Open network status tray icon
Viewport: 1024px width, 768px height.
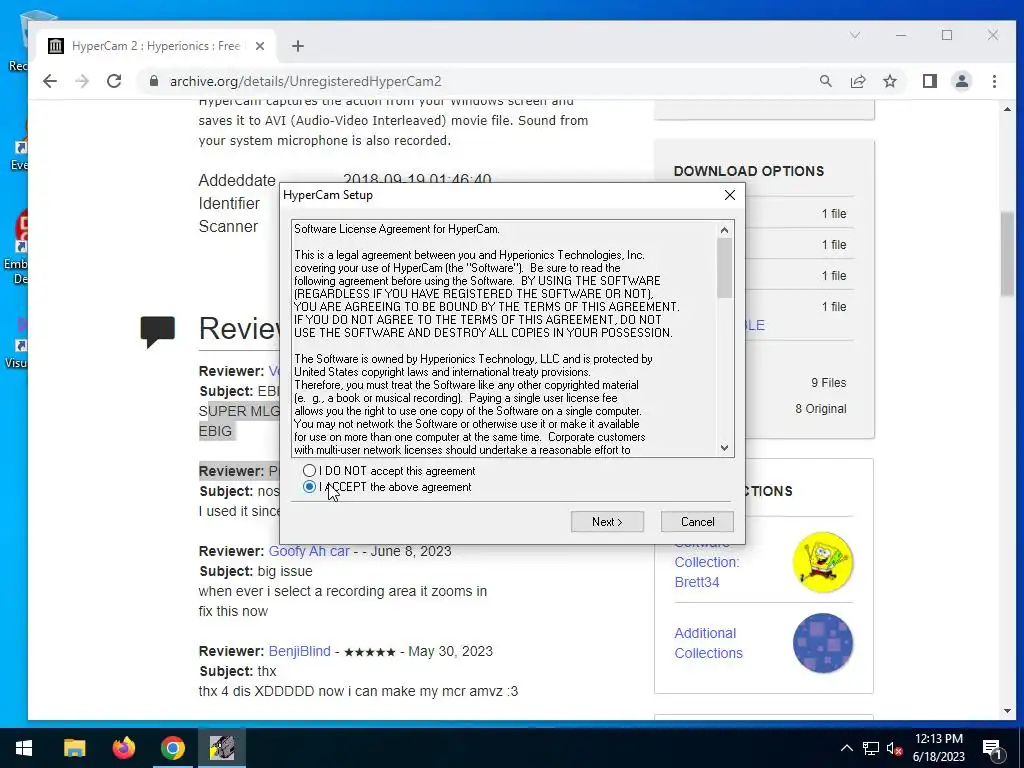pyautogui.click(x=871, y=748)
